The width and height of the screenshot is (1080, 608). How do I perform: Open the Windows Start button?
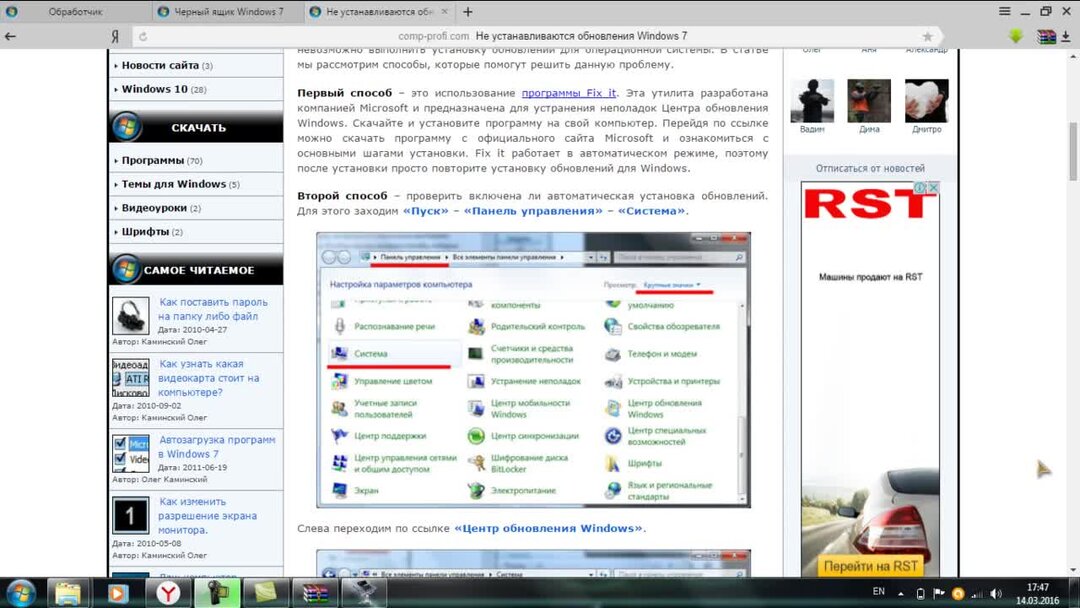(x=21, y=593)
